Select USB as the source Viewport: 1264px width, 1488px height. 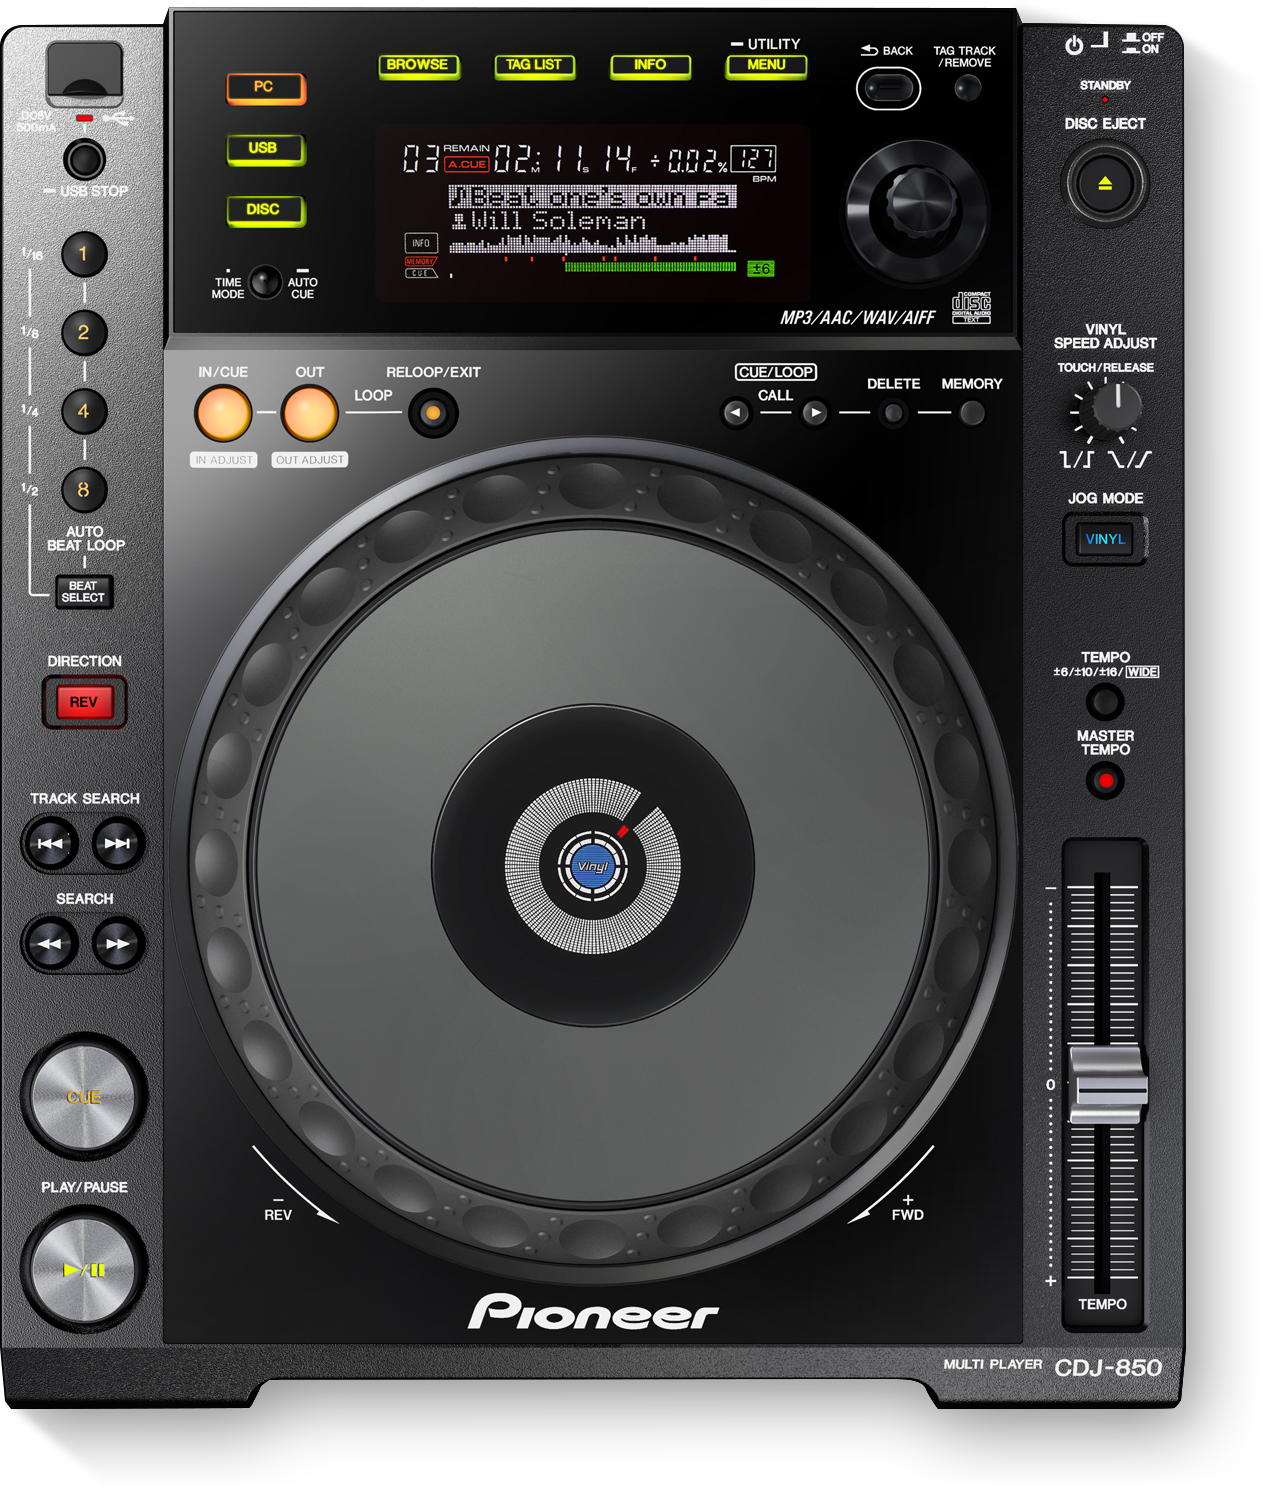(x=264, y=149)
